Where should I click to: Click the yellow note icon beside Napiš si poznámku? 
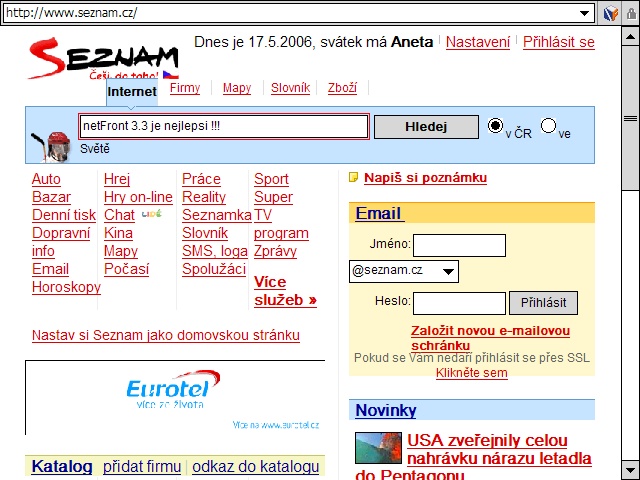[x=353, y=178]
